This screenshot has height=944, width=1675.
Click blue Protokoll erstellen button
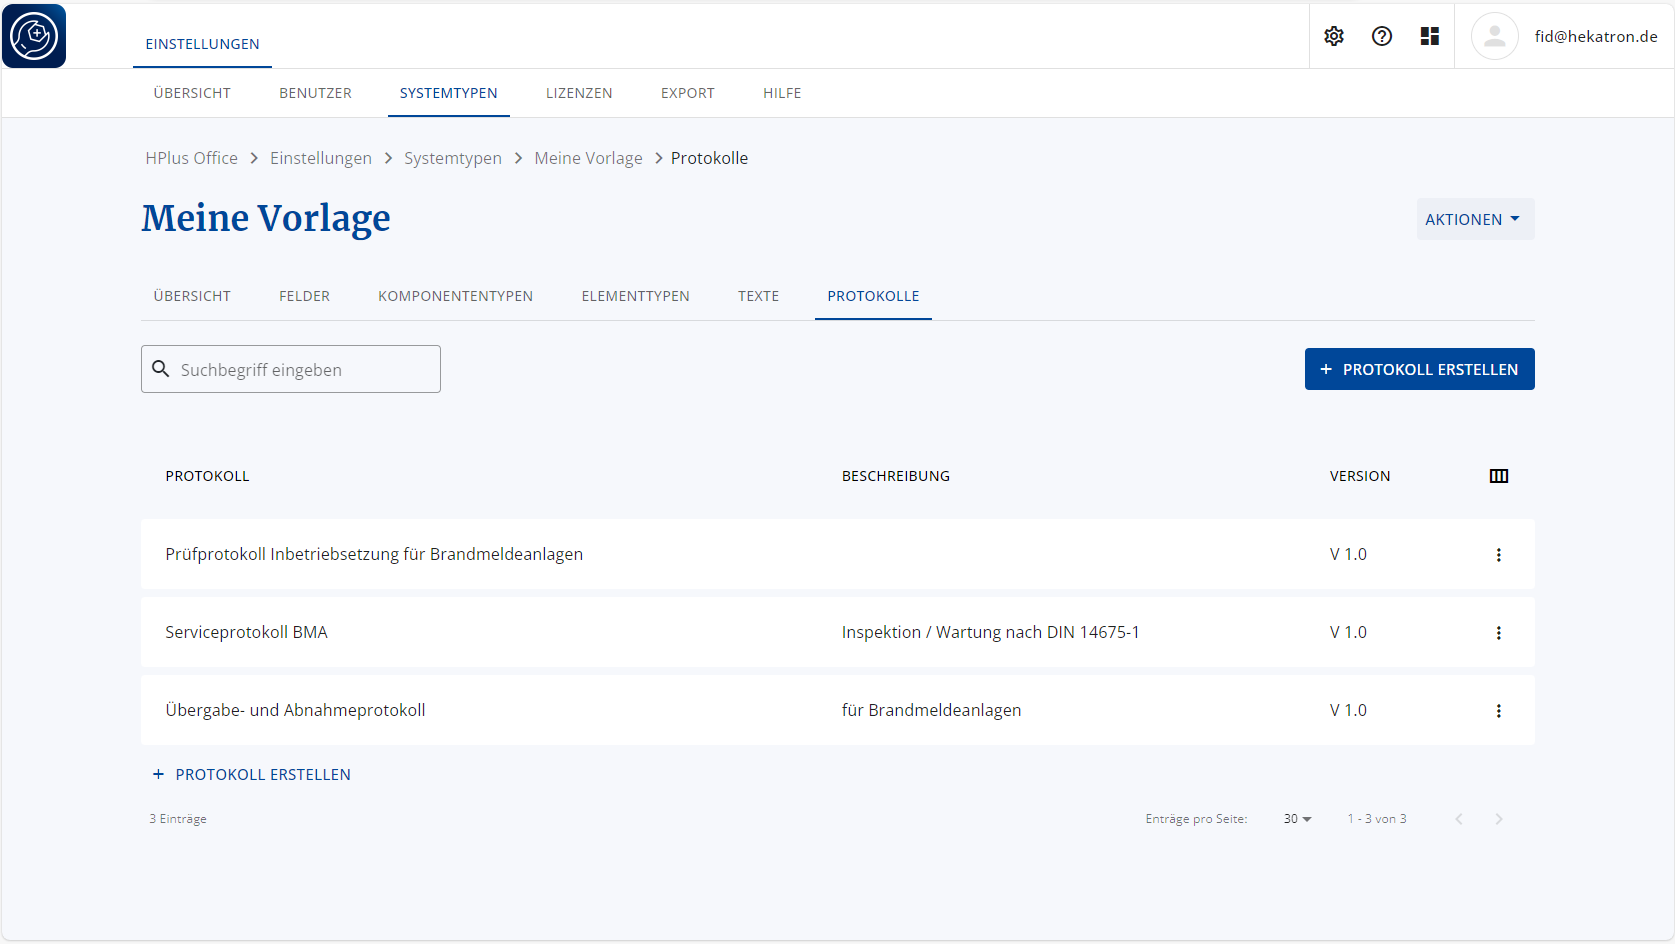coord(1419,369)
